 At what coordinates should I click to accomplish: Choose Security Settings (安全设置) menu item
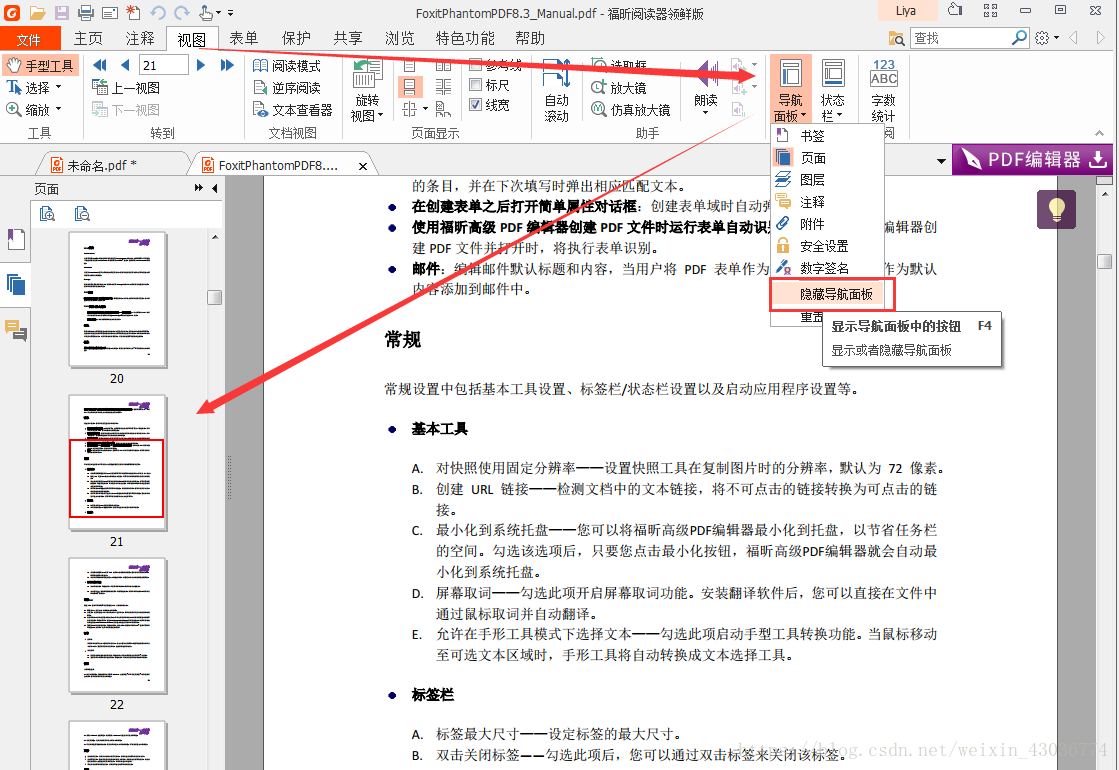click(x=828, y=246)
